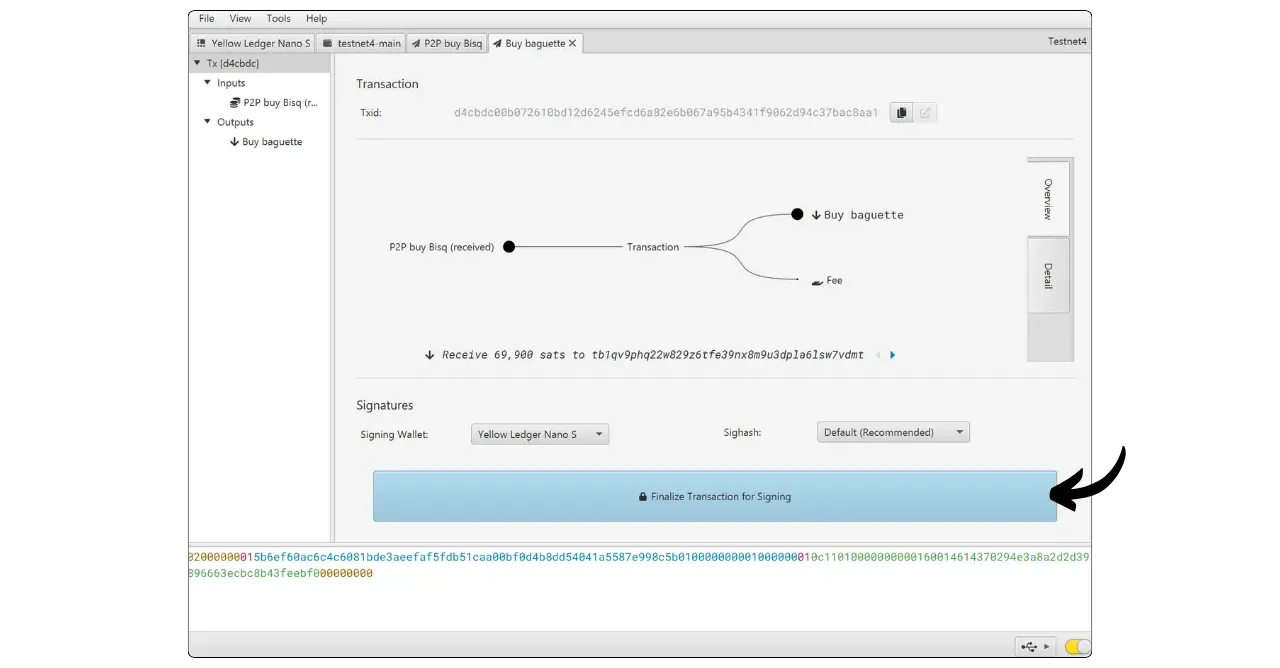This screenshot has height=668, width=1280.
Task: Select the P2P buy Bisq input in tree
Action: point(280,102)
